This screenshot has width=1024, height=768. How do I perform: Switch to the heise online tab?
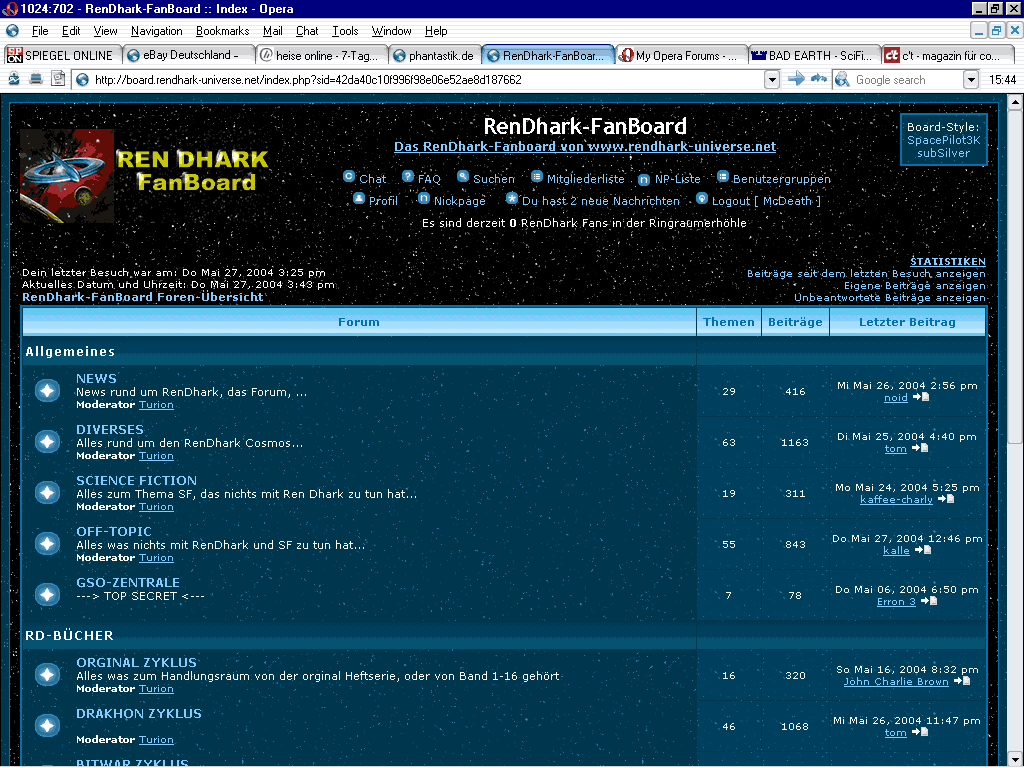click(x=320, y=56)
